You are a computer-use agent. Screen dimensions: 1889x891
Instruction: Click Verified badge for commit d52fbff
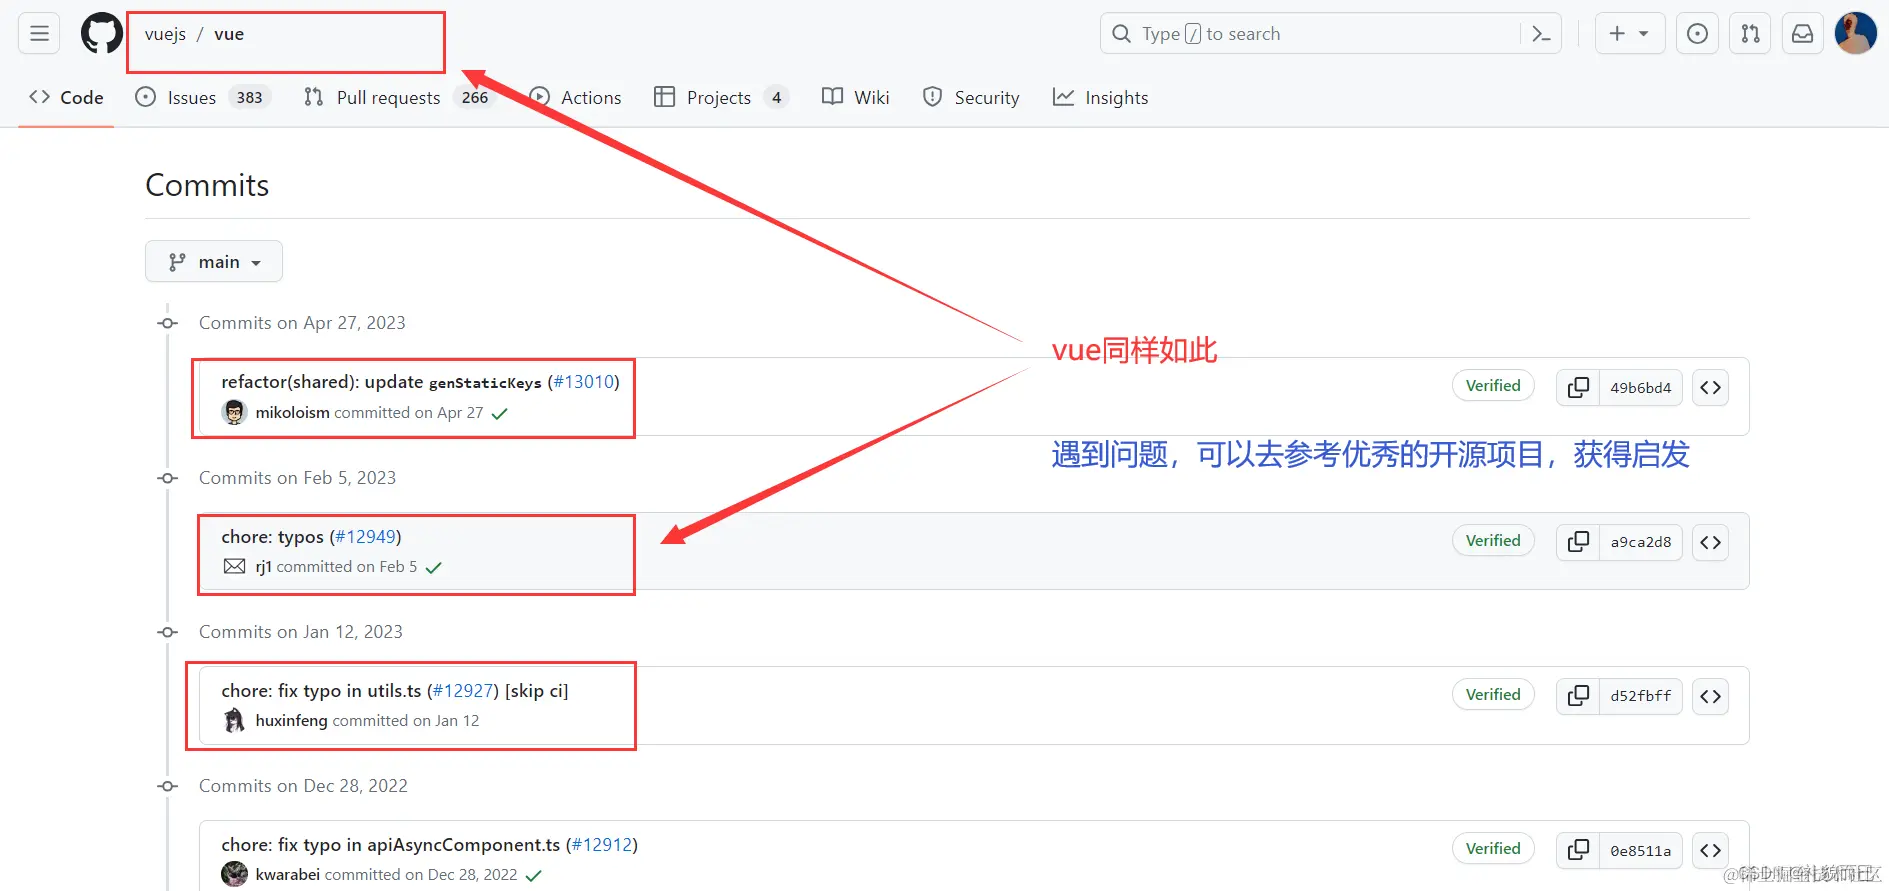[x=1493, y=694]
